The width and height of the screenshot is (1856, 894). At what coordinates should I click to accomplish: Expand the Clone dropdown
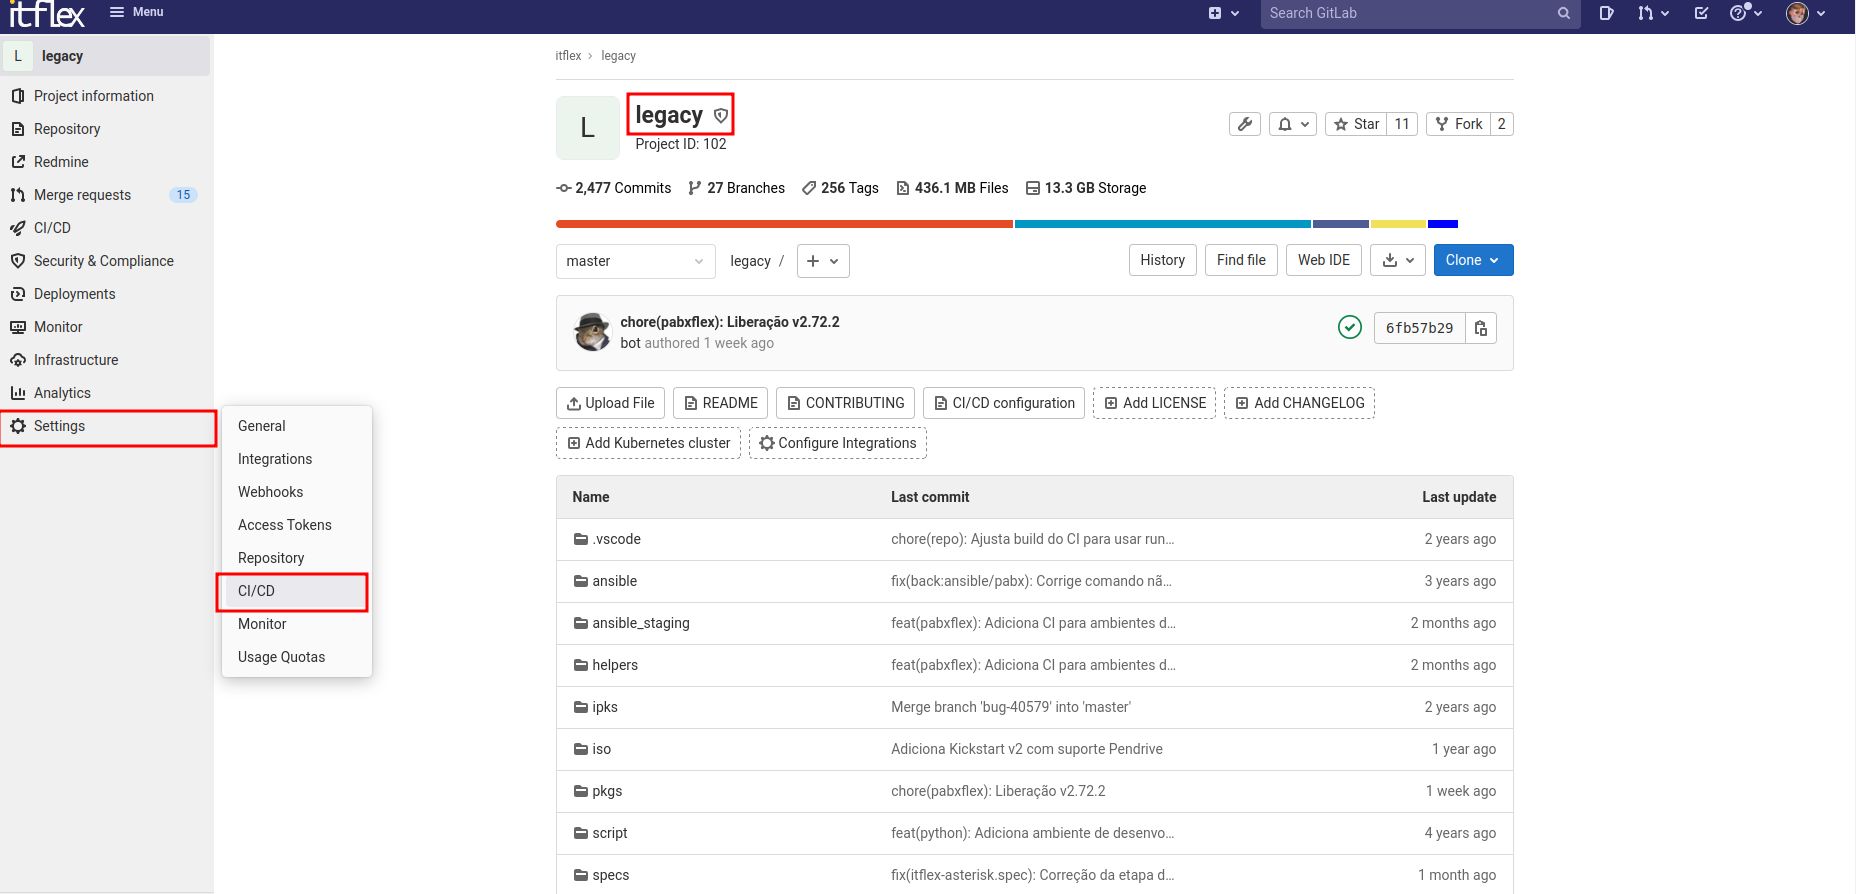[1473, 260]
